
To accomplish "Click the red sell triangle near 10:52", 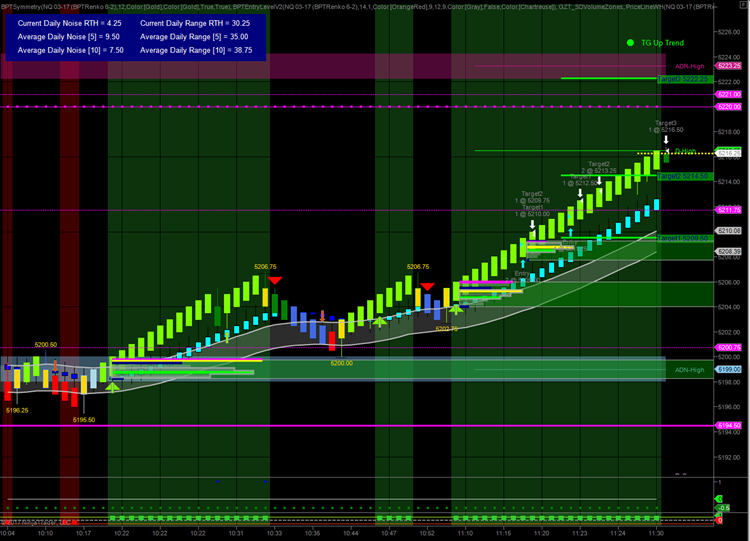I will (427, 287).
